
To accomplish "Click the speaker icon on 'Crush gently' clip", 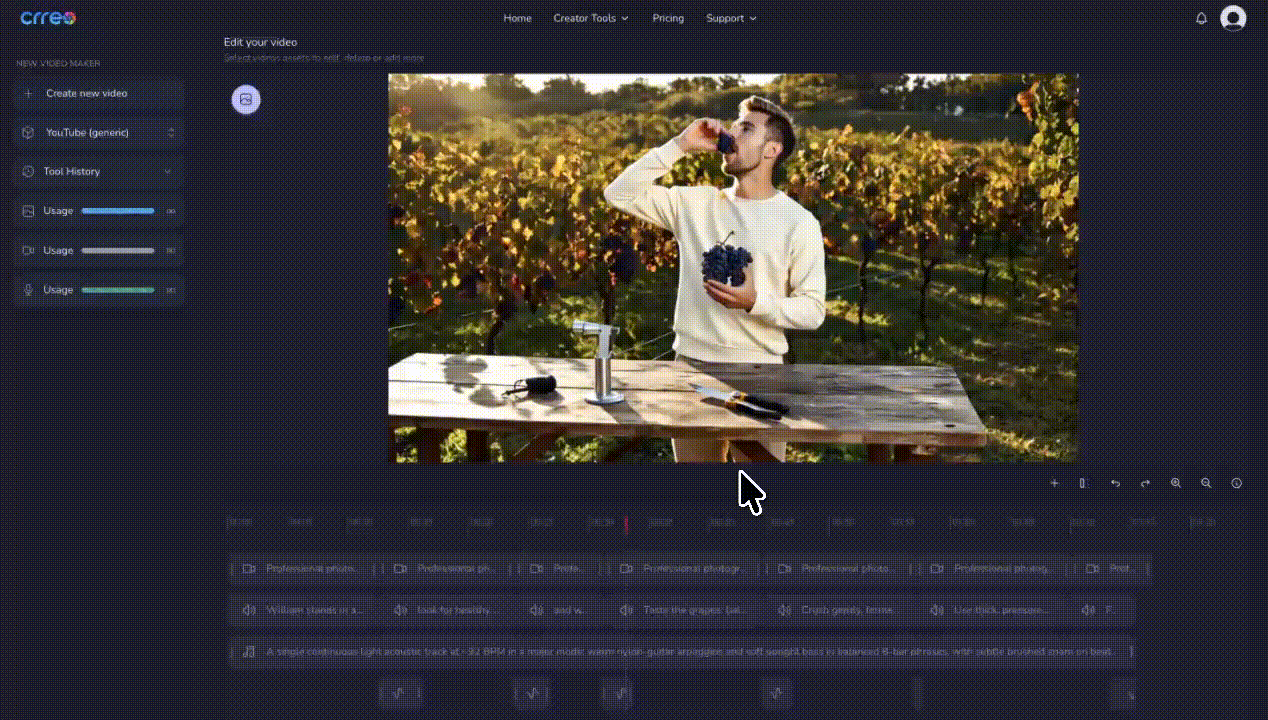I will 785,610.
